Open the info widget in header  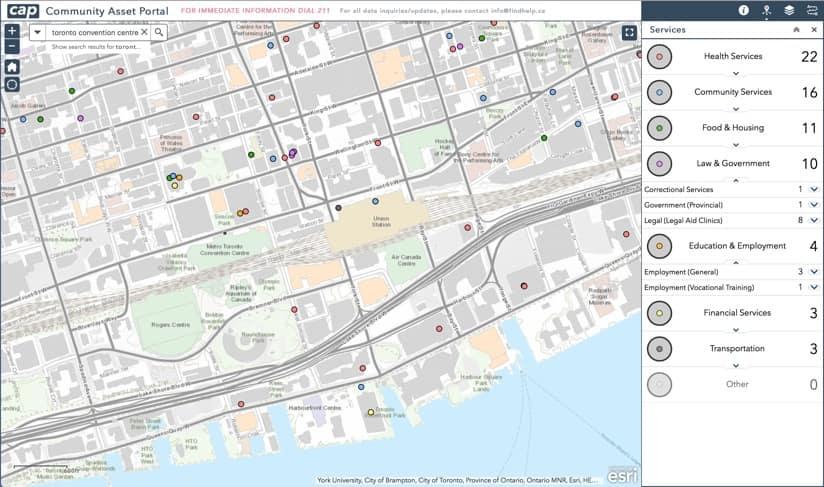[743, 10]
